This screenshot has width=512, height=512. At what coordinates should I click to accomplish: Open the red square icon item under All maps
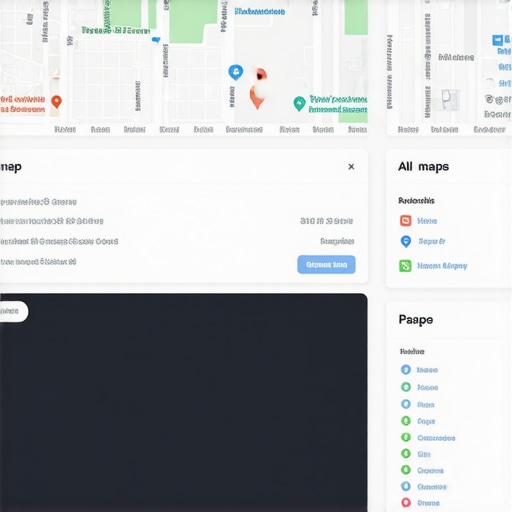tap(406, 221)
